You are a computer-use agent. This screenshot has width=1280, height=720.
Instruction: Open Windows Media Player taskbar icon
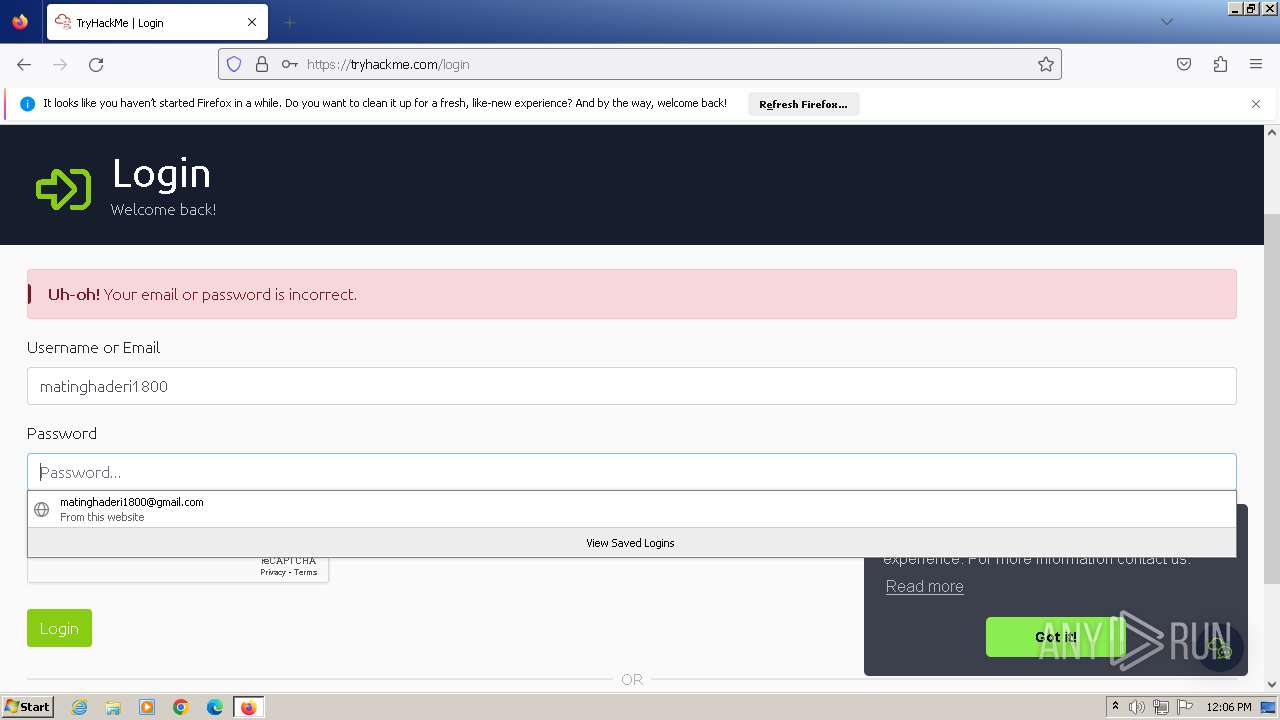pos(147,707)
